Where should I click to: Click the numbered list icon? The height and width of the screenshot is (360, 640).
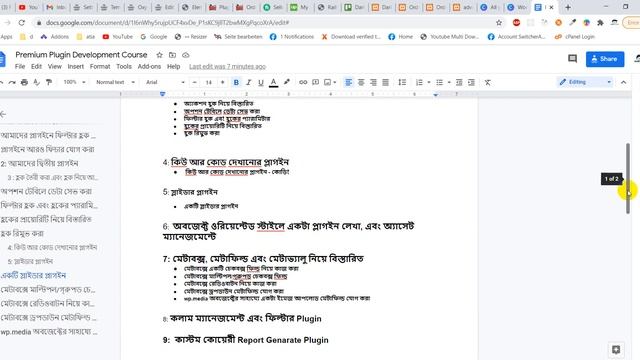pos(419,82)
